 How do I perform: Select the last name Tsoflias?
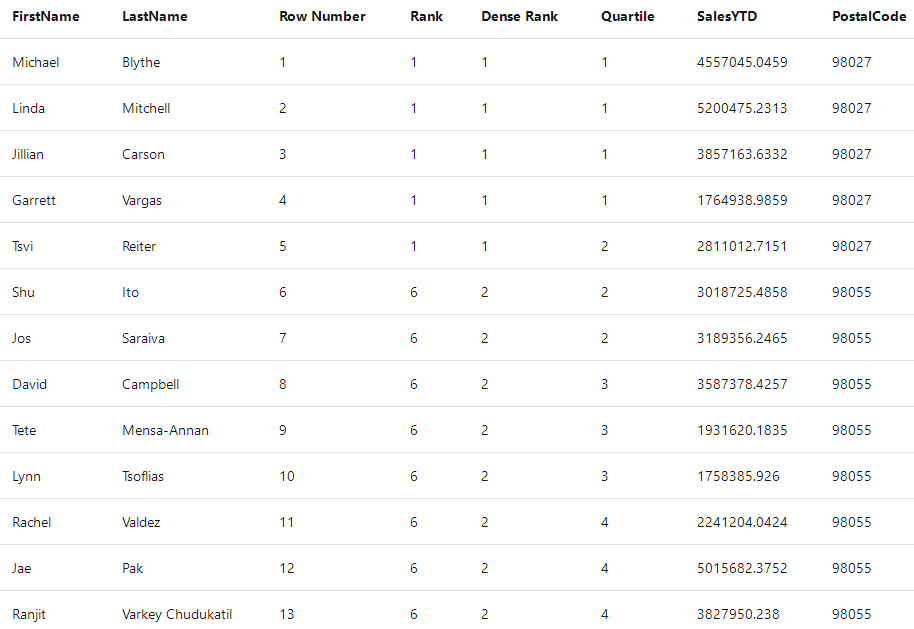[x=143, y=477]
